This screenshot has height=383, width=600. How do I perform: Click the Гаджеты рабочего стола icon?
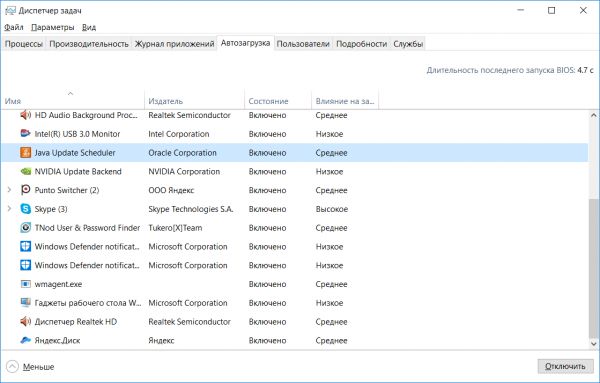click(25, 303)
